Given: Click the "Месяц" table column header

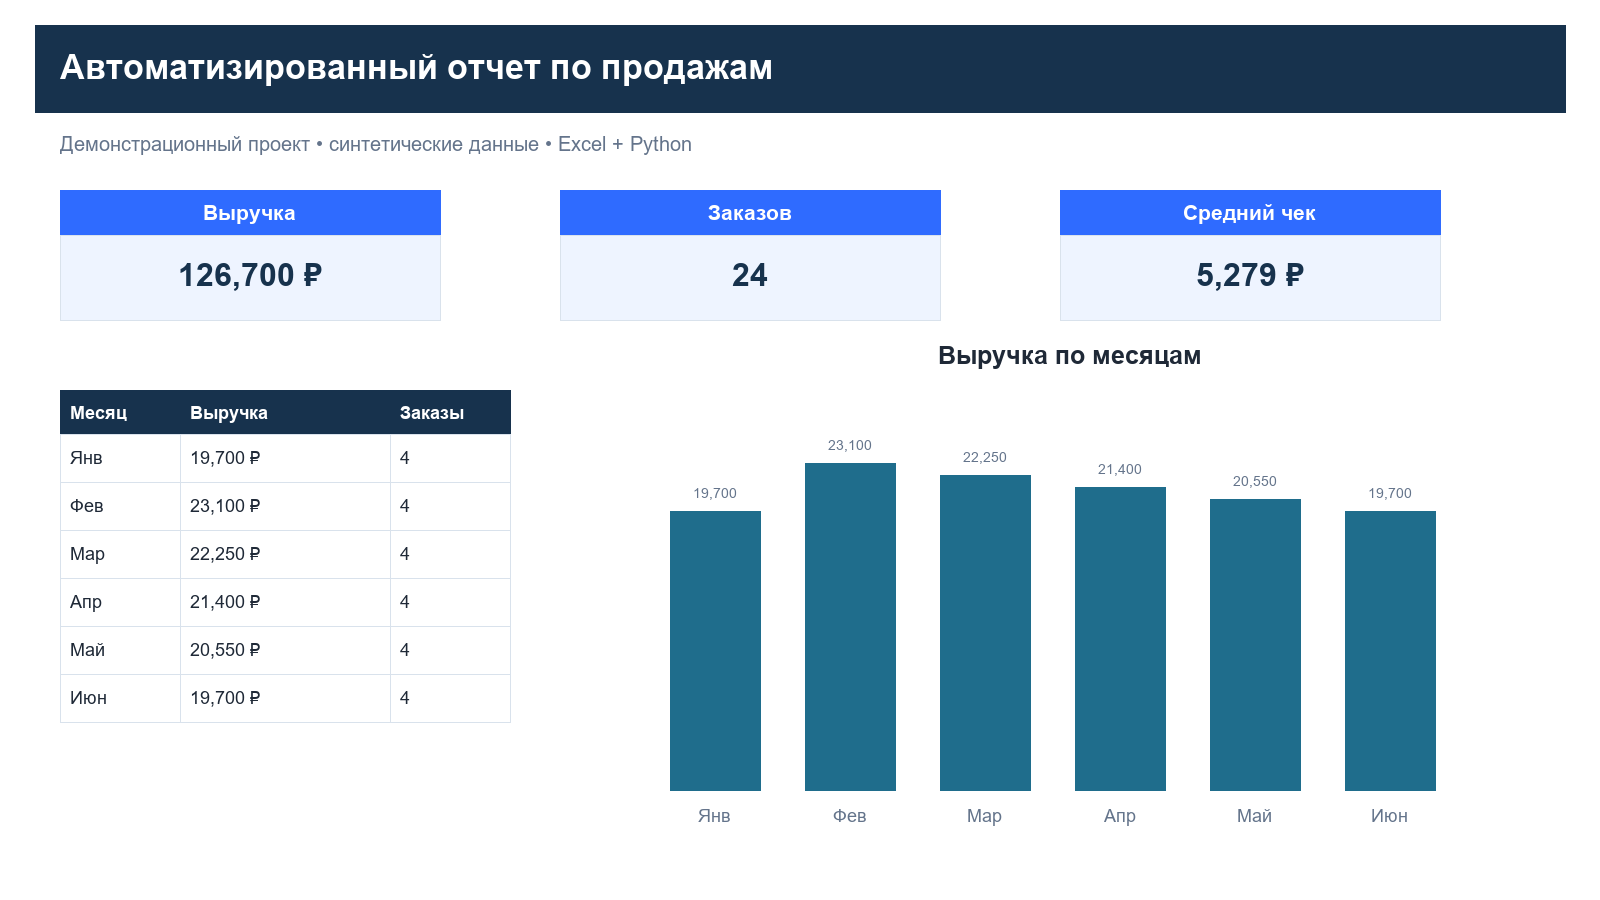Looking at the screenshot, I should pos(120,413).
